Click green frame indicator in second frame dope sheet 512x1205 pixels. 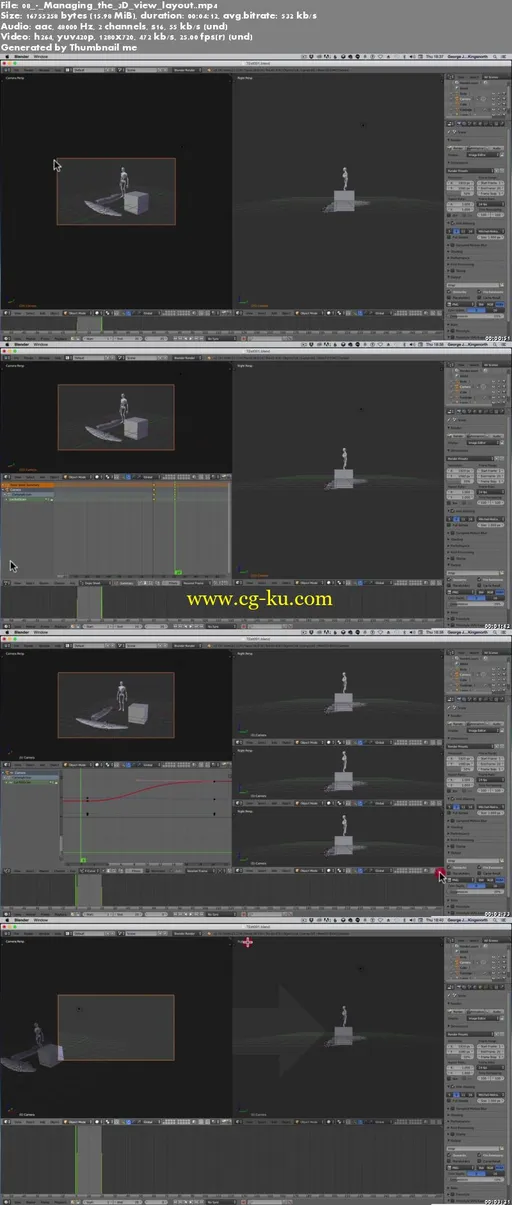click(x=177, y=572)
